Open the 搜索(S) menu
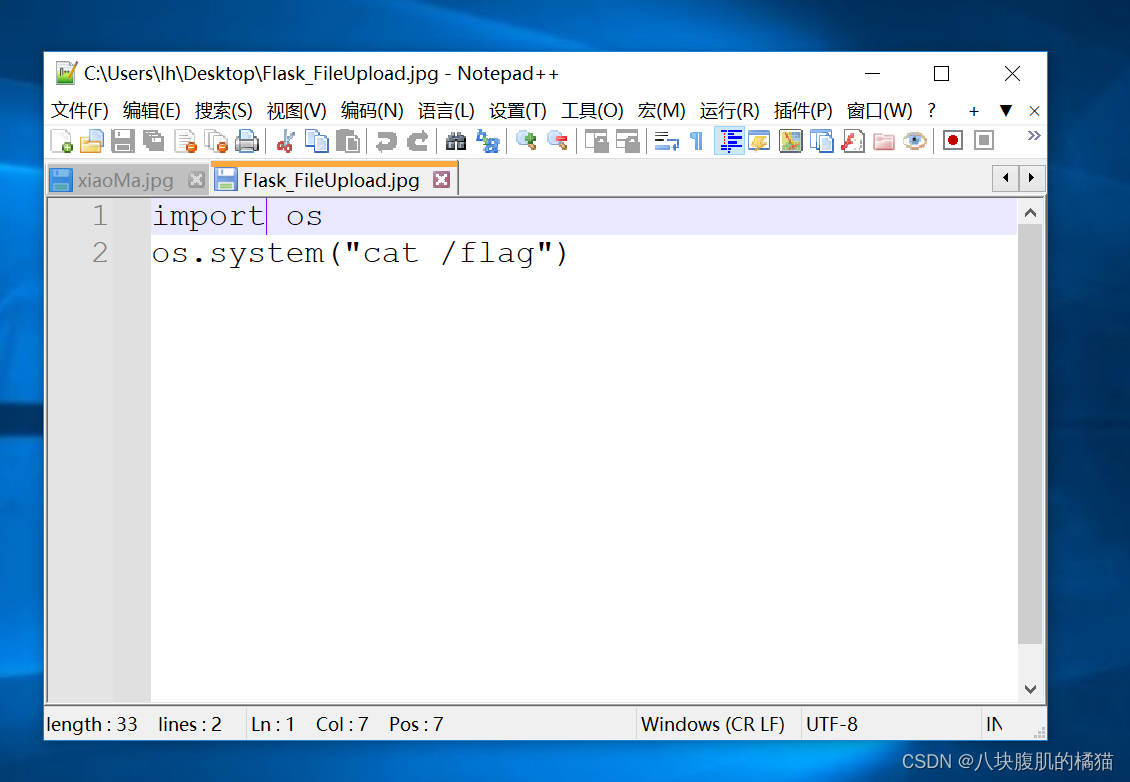This screenshot has height=782, width=1130. (x=223, y=110)
